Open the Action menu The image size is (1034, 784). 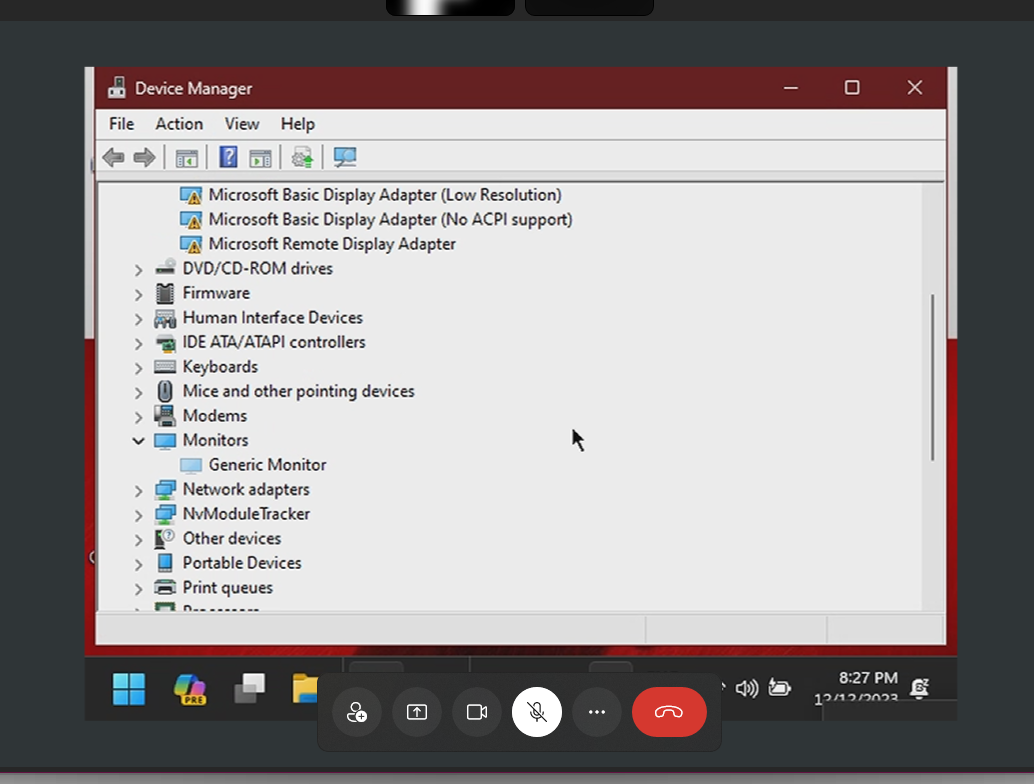179,124
